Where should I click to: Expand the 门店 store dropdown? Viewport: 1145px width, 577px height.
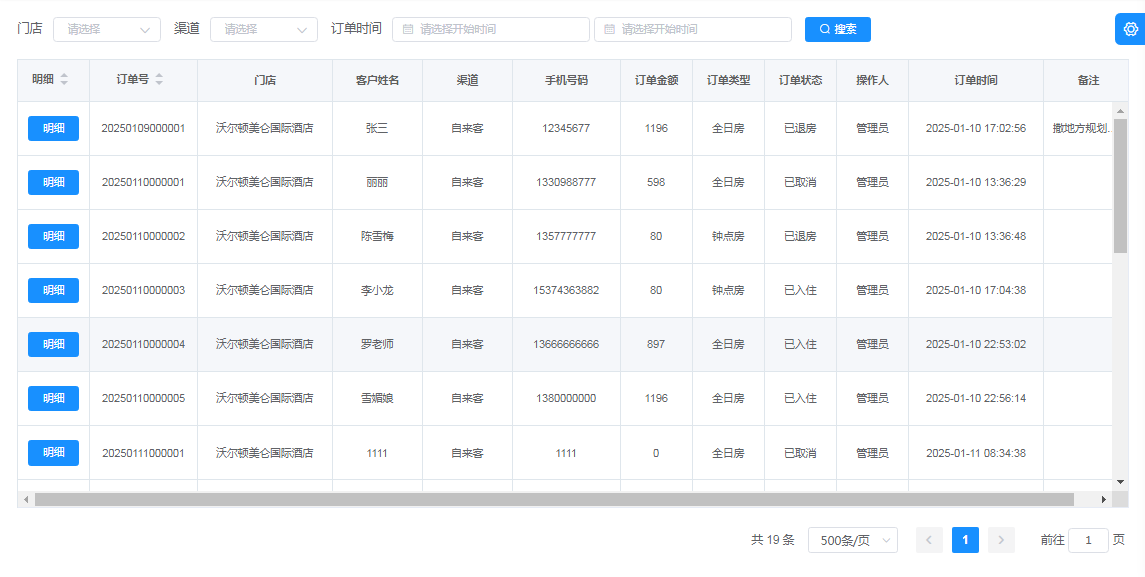[x=107, y=30]
